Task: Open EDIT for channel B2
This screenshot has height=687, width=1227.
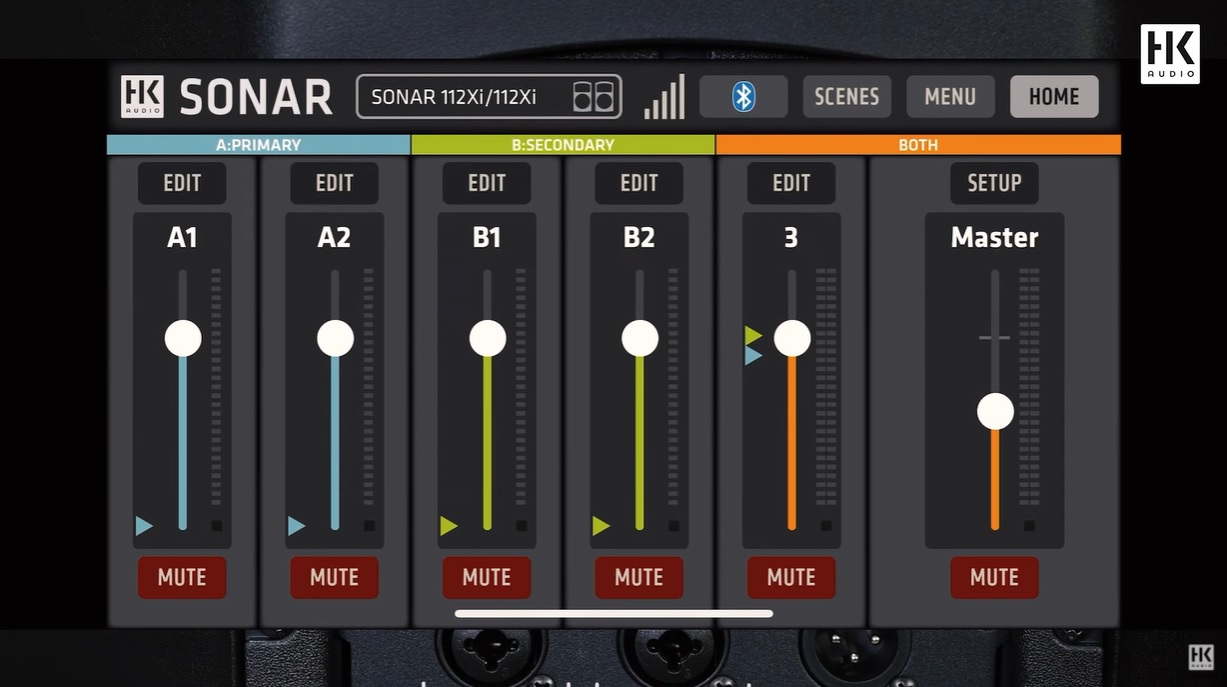Action: click(x=639, y=183)
